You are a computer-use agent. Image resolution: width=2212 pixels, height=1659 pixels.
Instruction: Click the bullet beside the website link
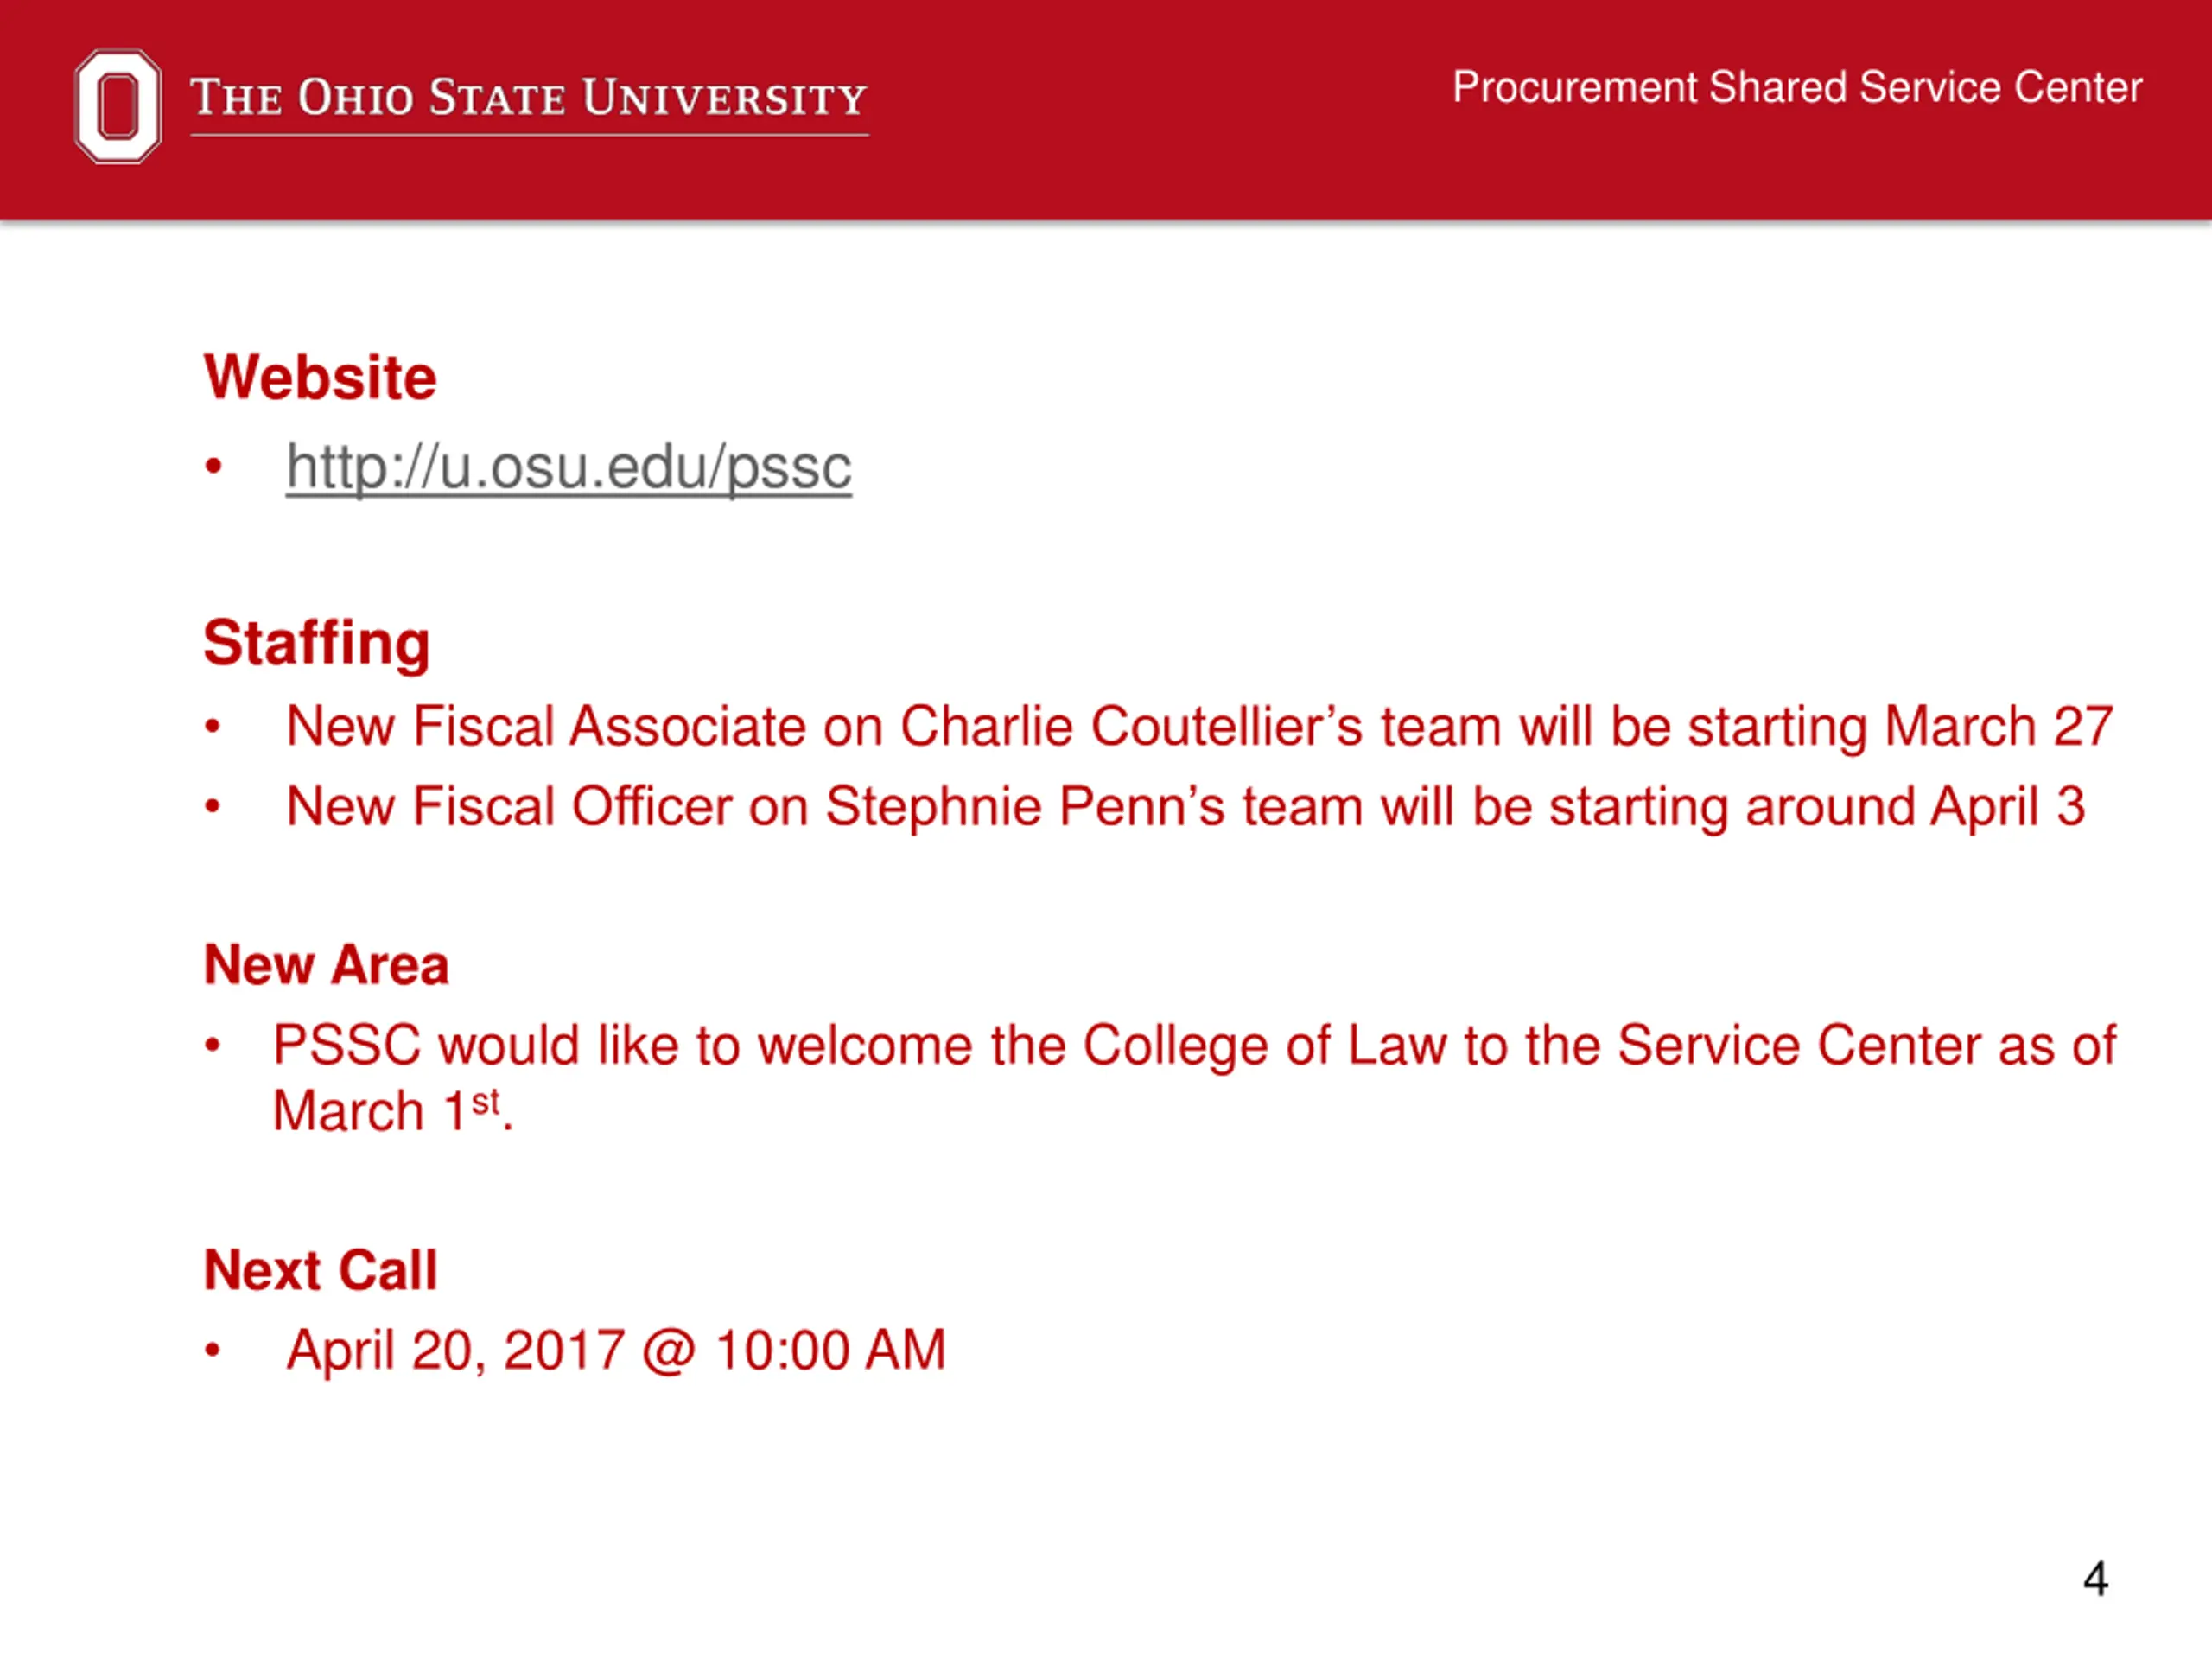(x=212, y=466)
